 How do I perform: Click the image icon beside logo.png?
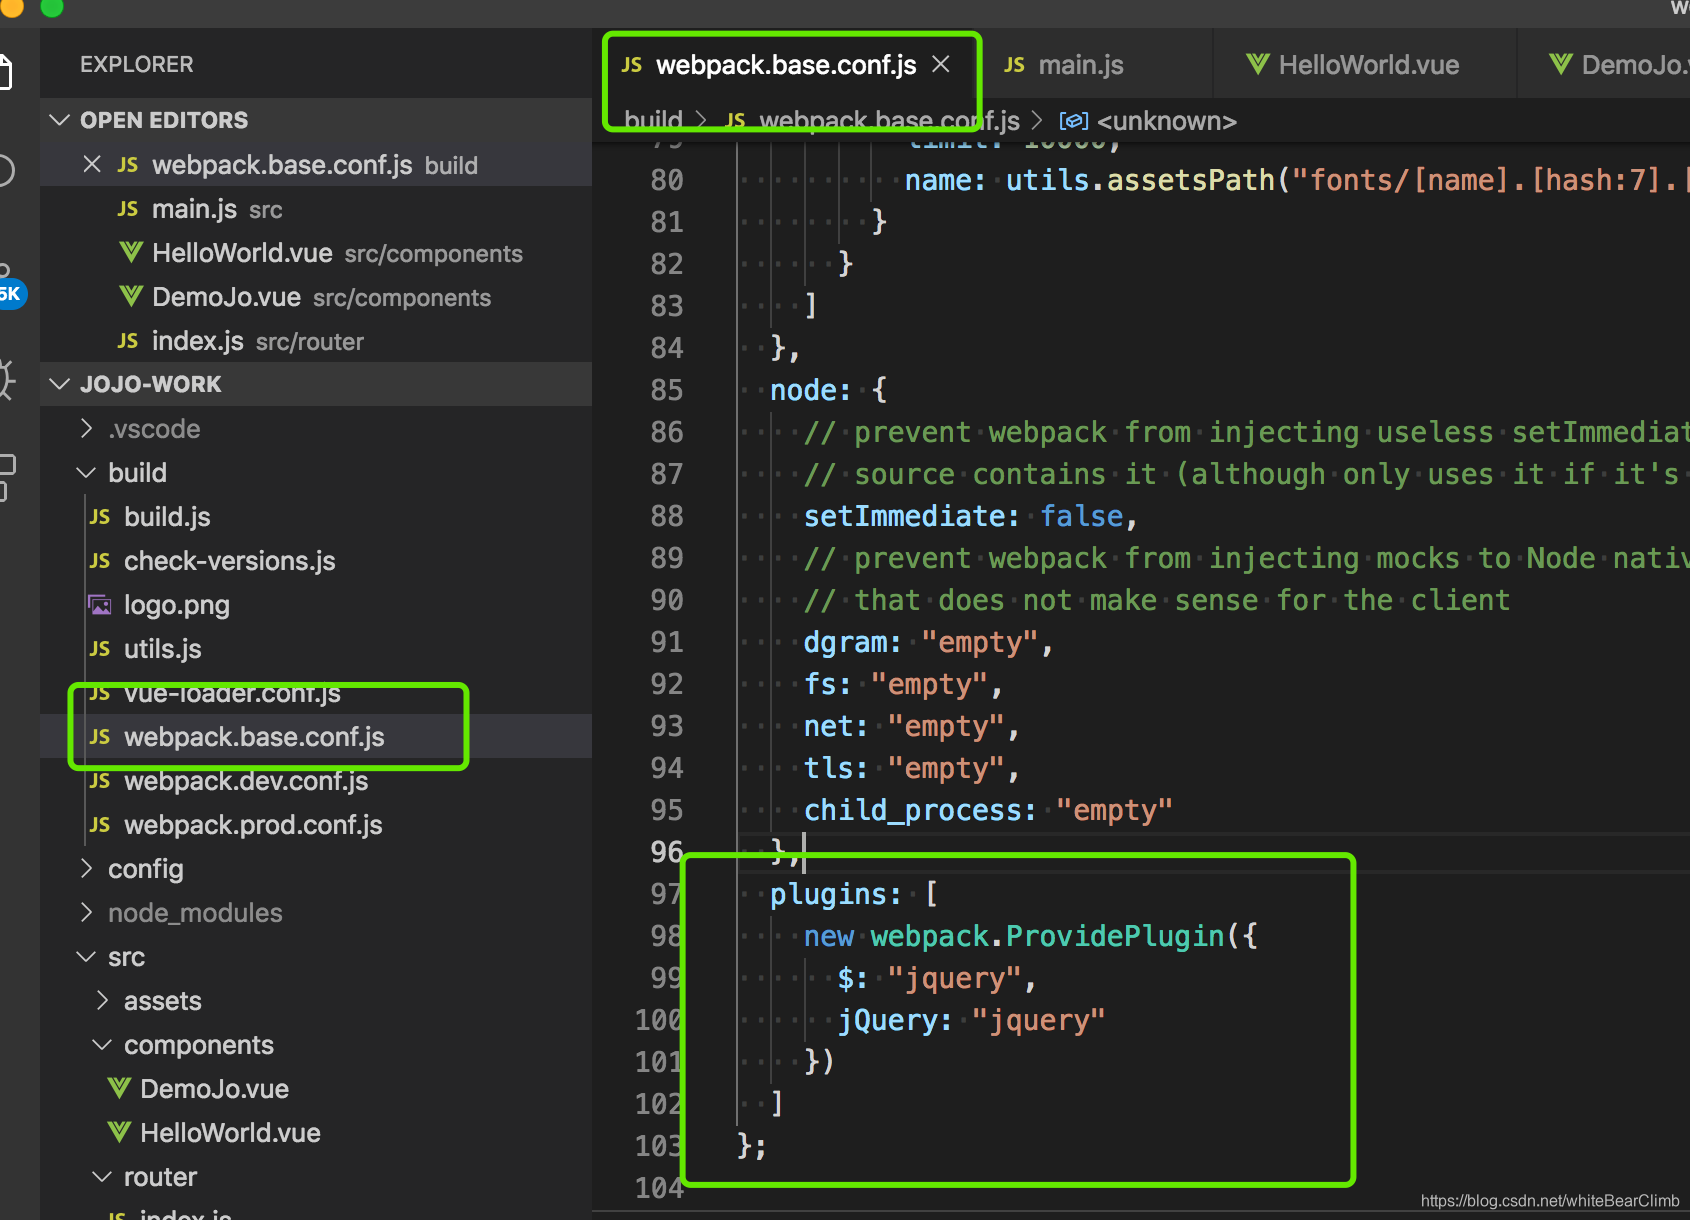click(x=100, y=605)
